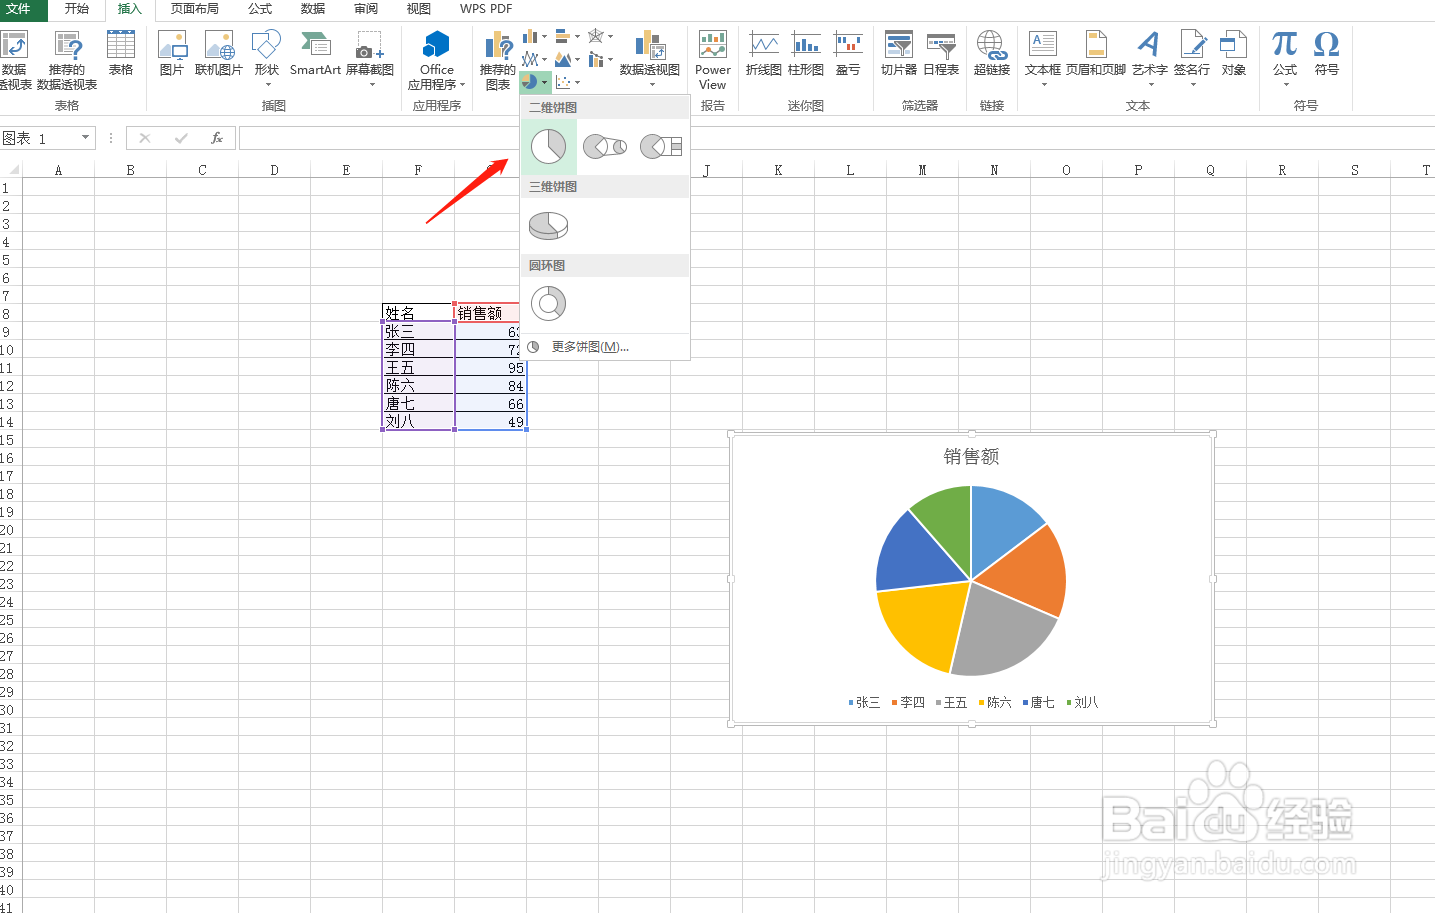
Task: Choose the pie-of-pie chart option
Action: coord(604,147)
